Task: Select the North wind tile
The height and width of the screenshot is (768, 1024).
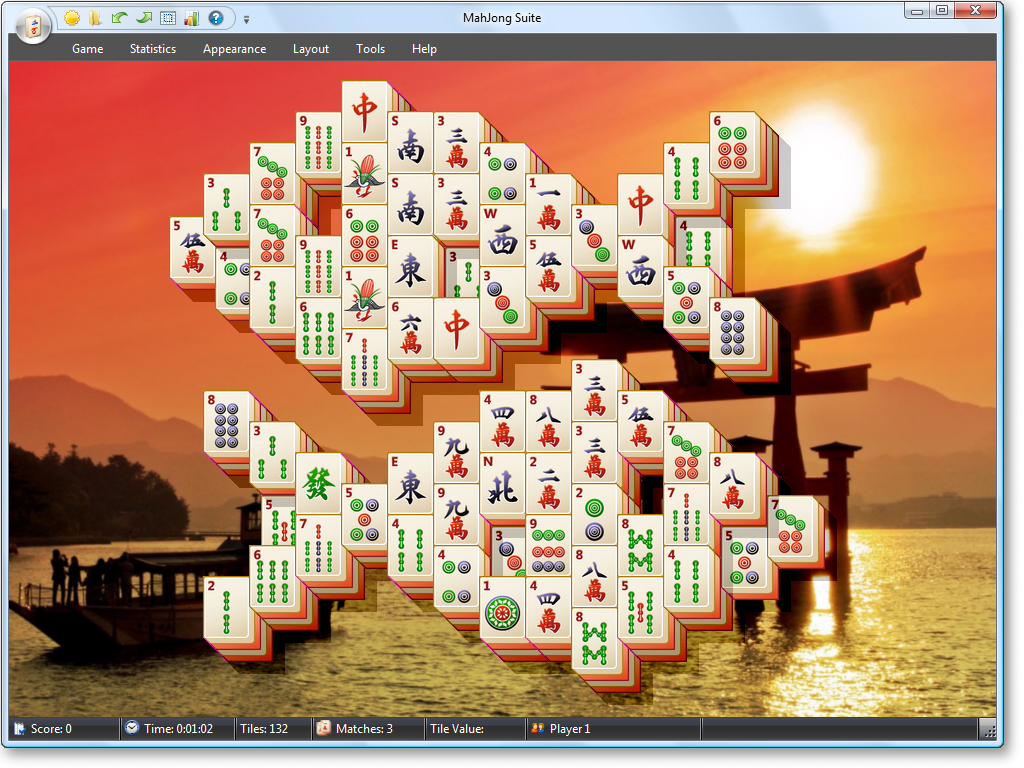Action: 502,485
